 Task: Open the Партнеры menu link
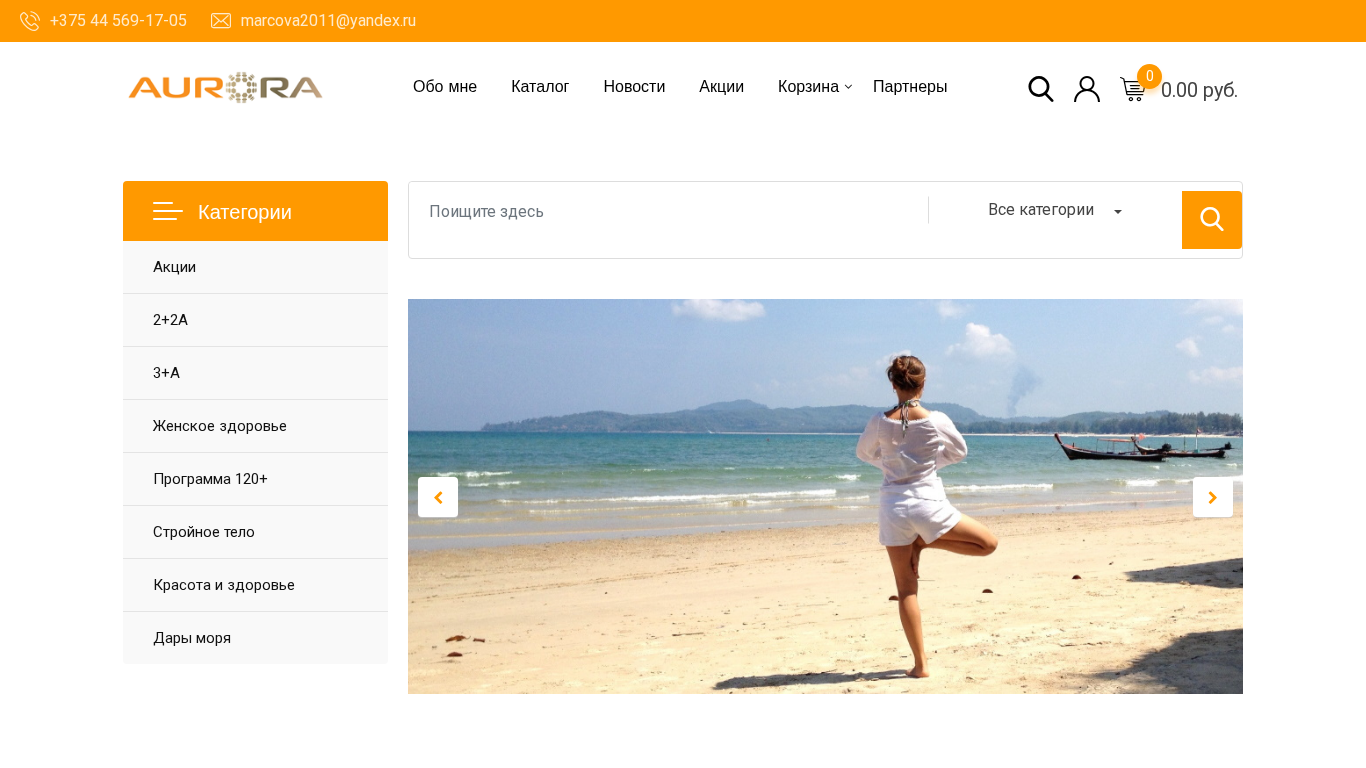click(x=910, y=86)
